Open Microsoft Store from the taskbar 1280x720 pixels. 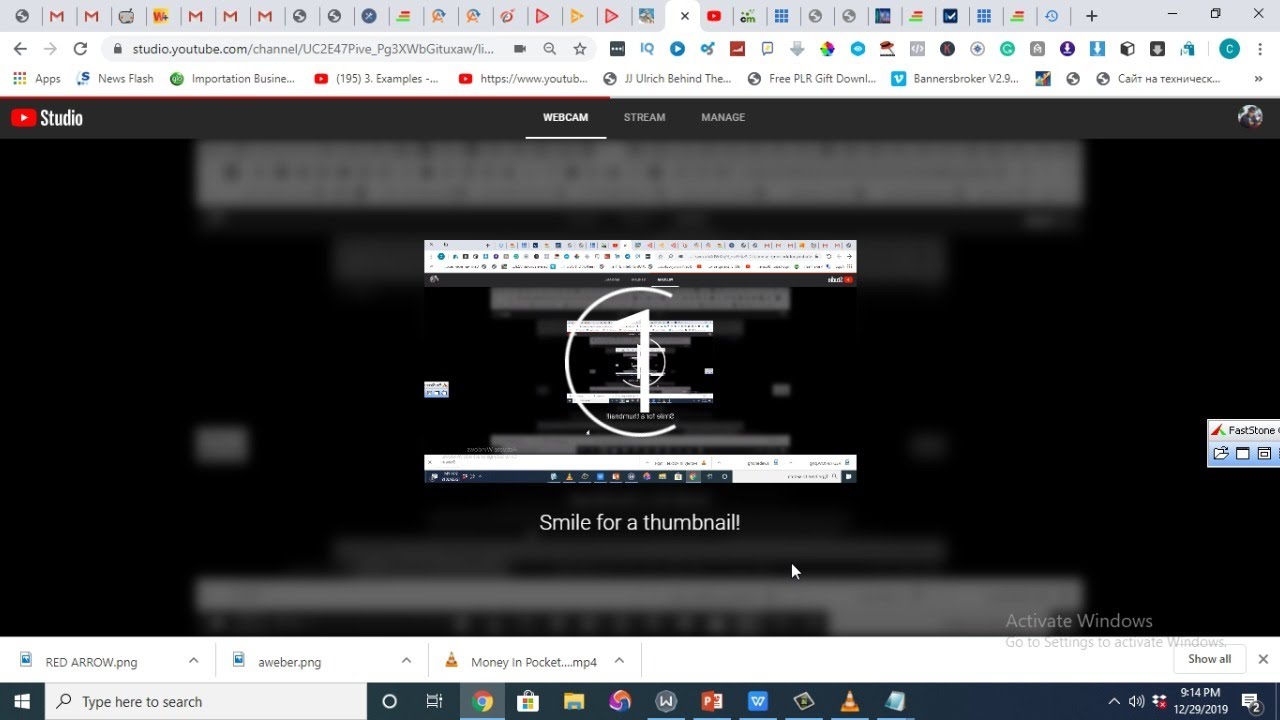[528, 701]
